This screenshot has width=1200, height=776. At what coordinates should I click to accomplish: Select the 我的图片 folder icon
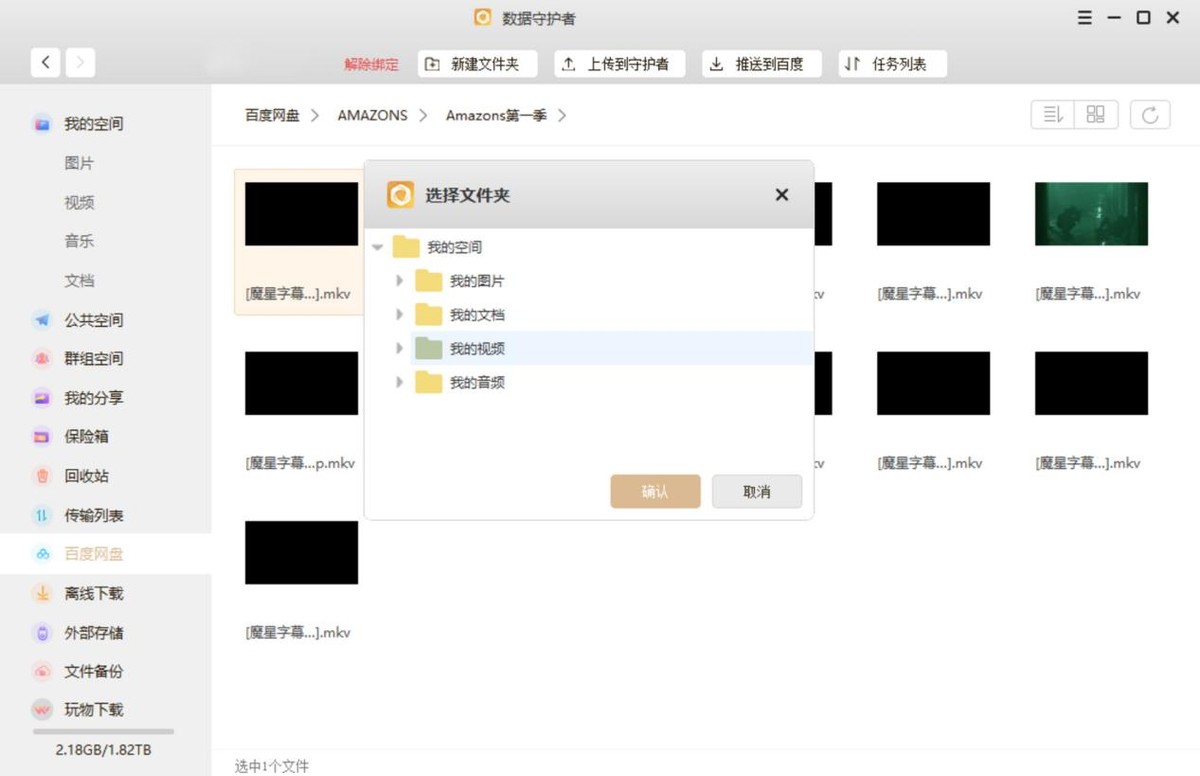[x=428, y=281]
